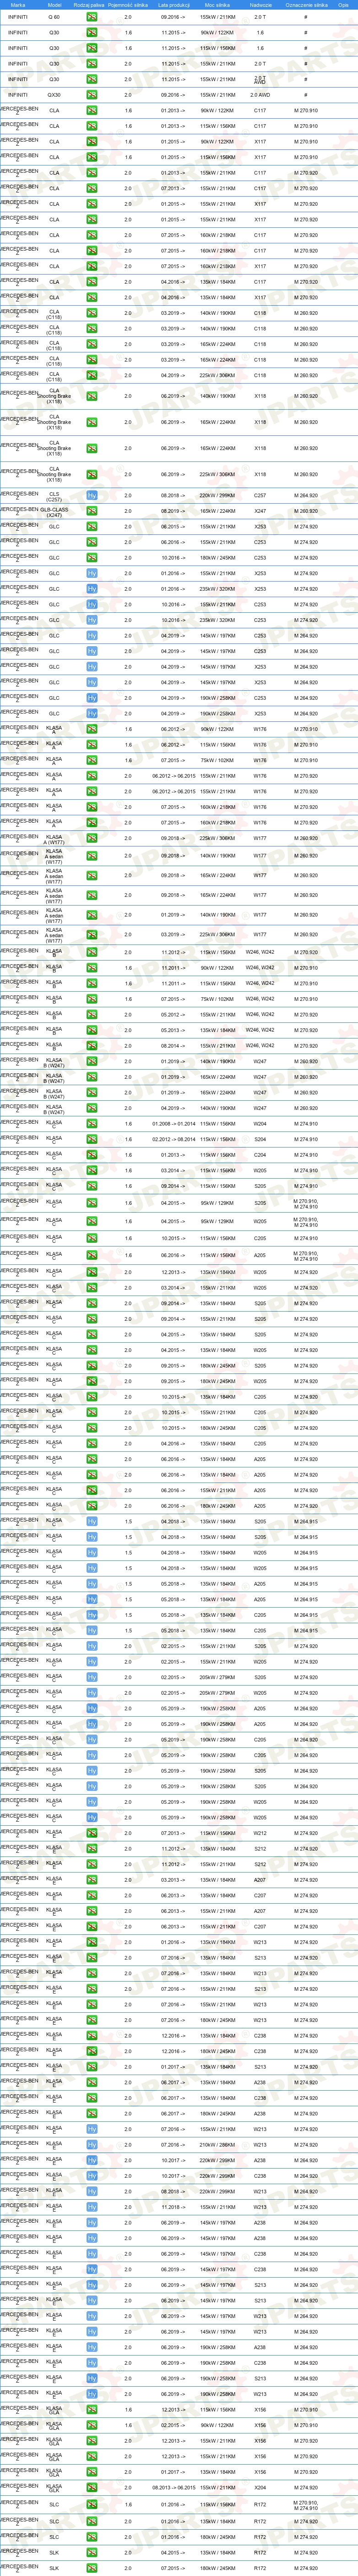Image resolution: width=358 pixels, height=2576 pixels.
Task: Click fuel icon in Infiniti Q30 2.0 T AWD row
Action: 92,79
